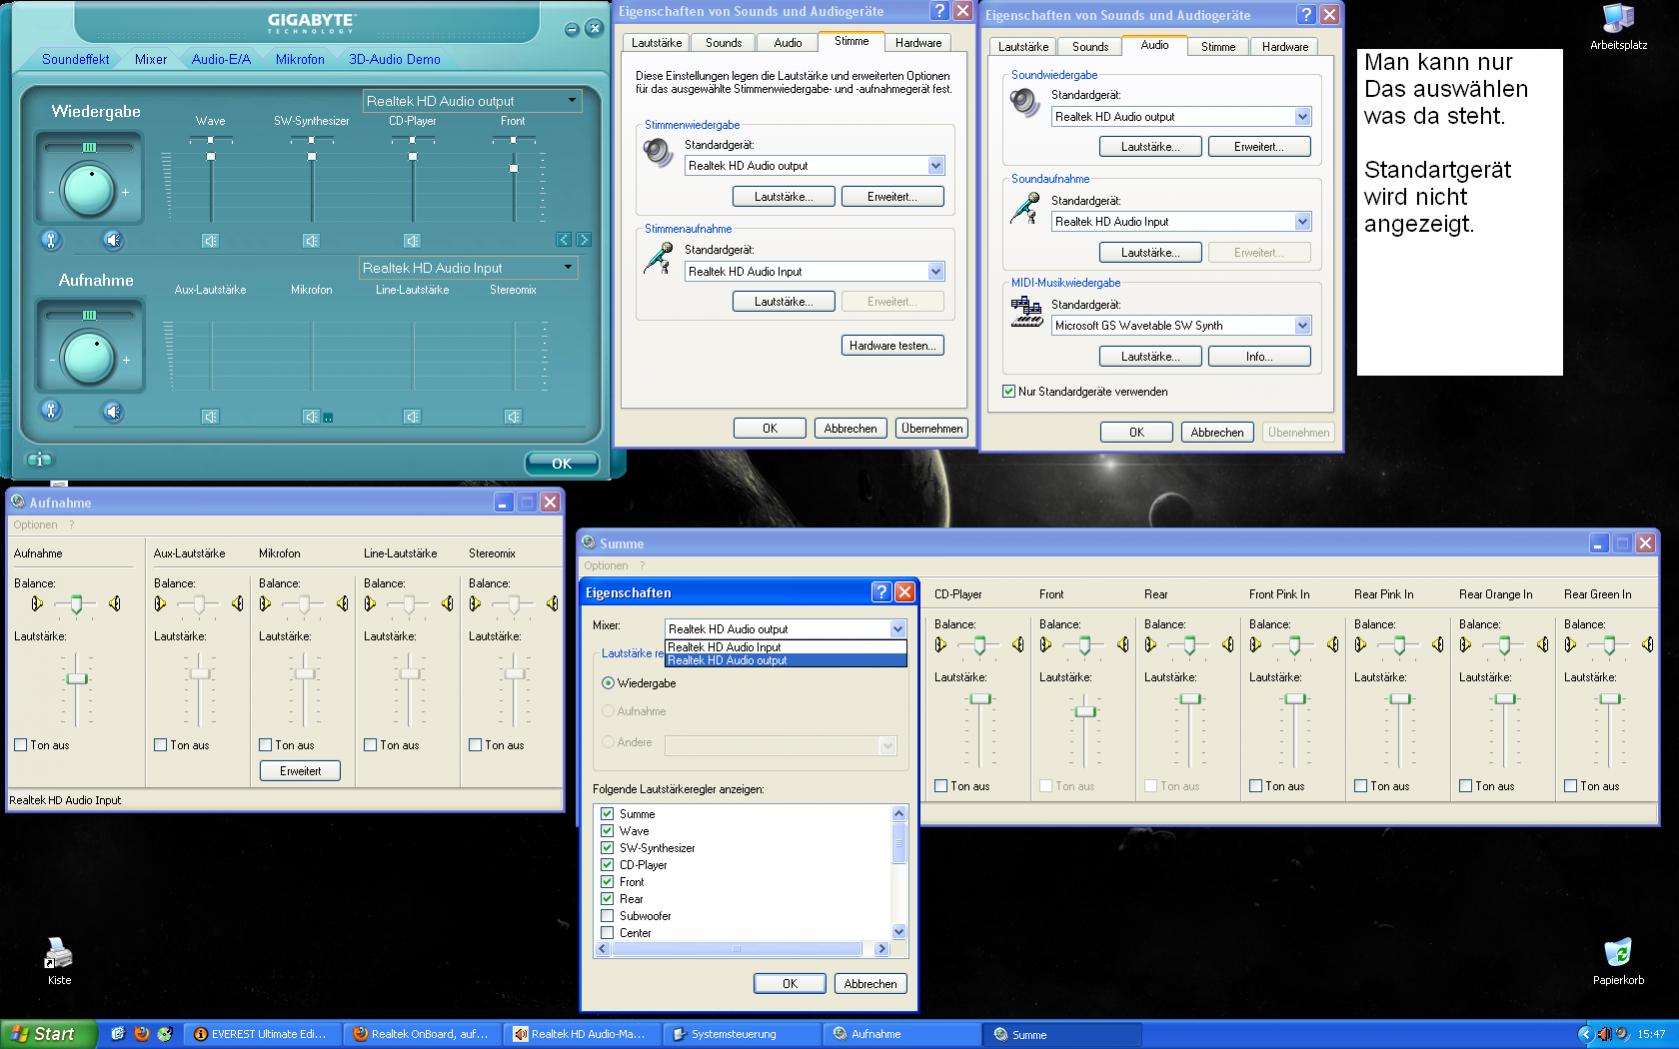Expand Soundaufnahme Standardgerät dropdown
1679x1049 pixels.
coord(1302,222)
